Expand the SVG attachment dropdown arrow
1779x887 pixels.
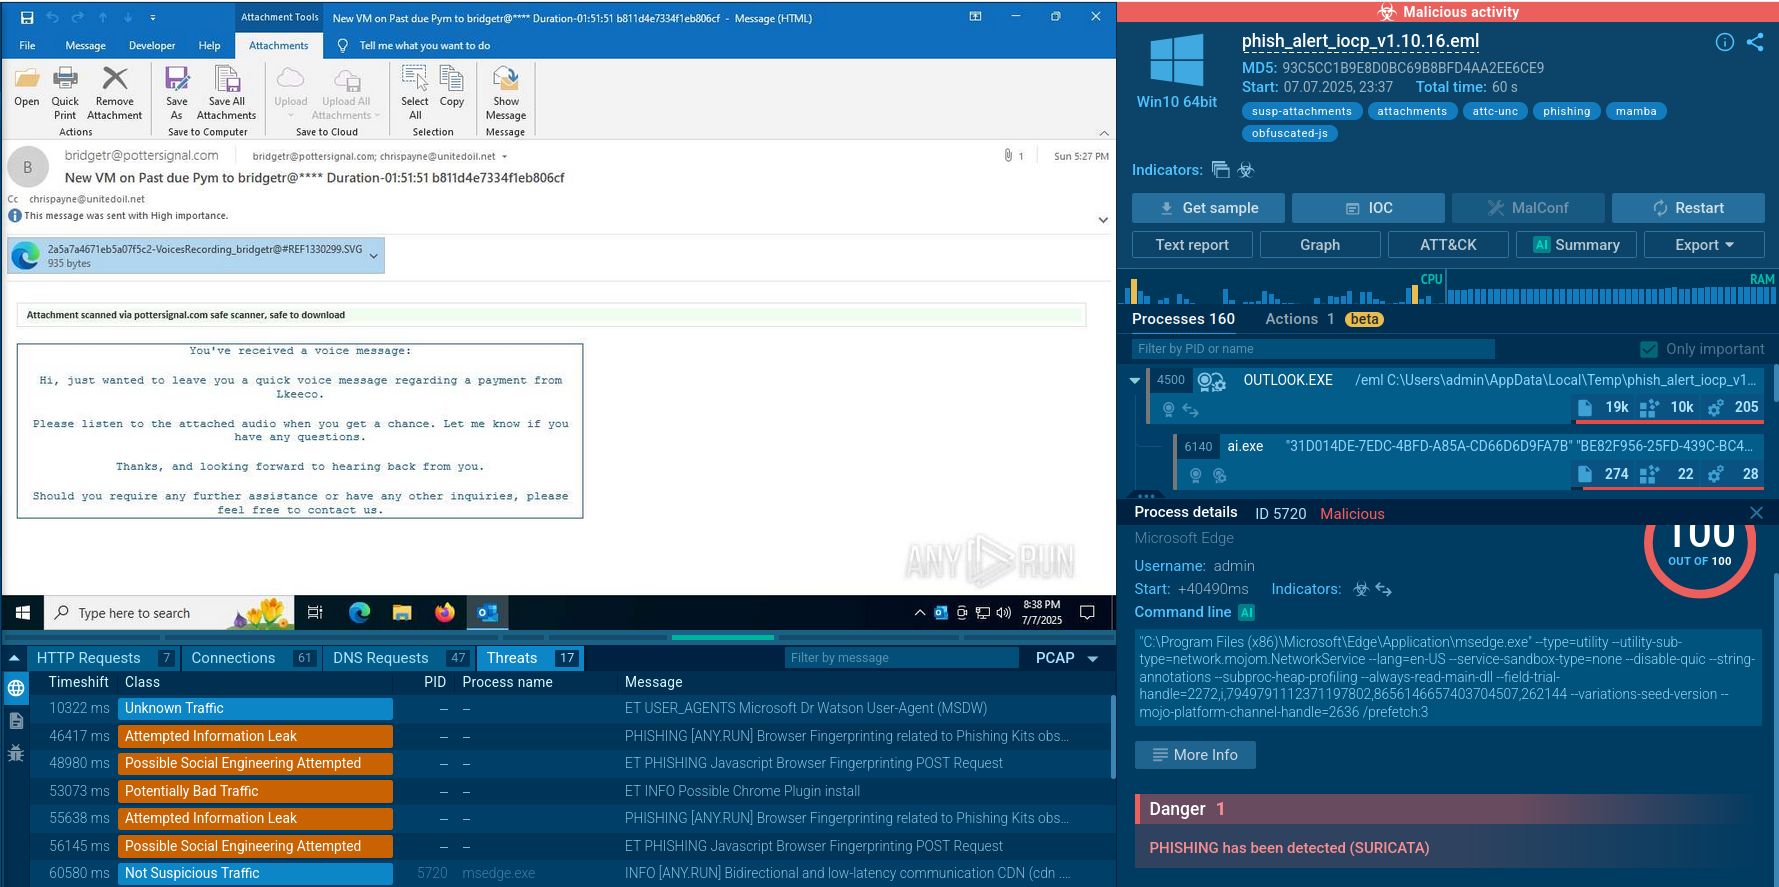point(374,256)
